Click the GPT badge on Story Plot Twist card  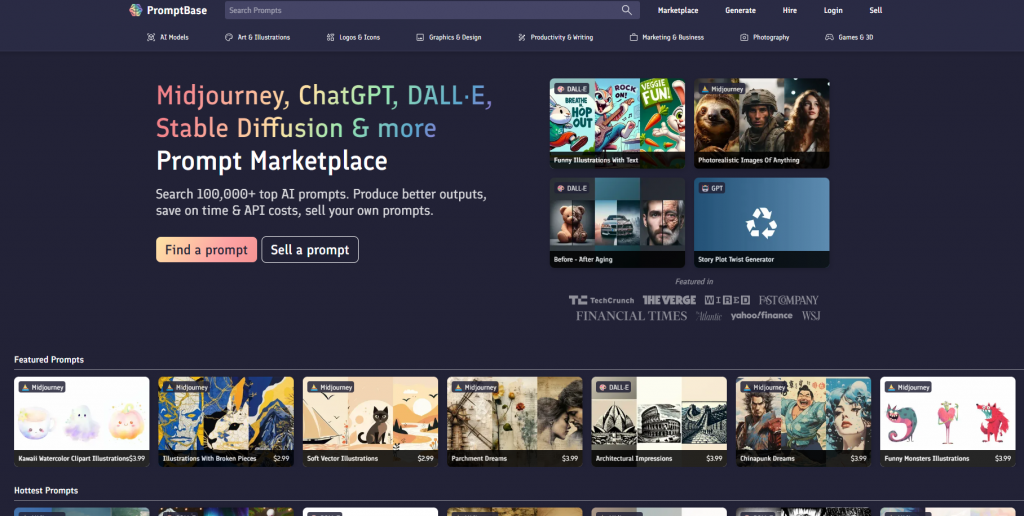pyautogui.click(x=711, y=188)
